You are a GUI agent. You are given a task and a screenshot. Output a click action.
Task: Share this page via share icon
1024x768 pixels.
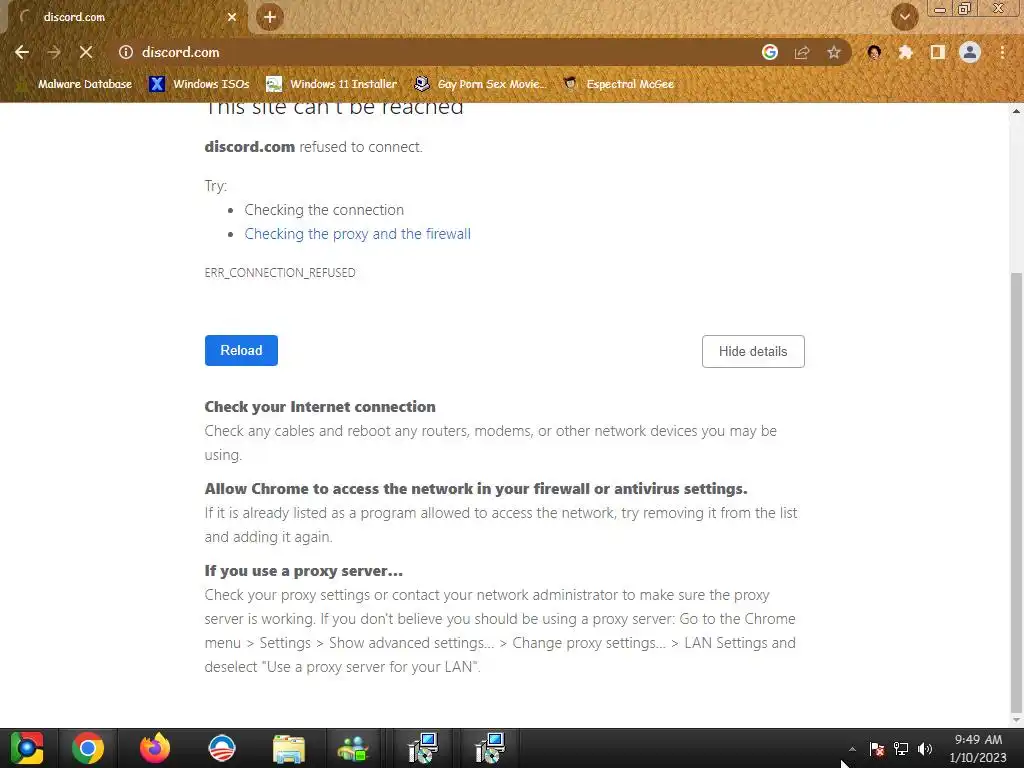[802, 52]
